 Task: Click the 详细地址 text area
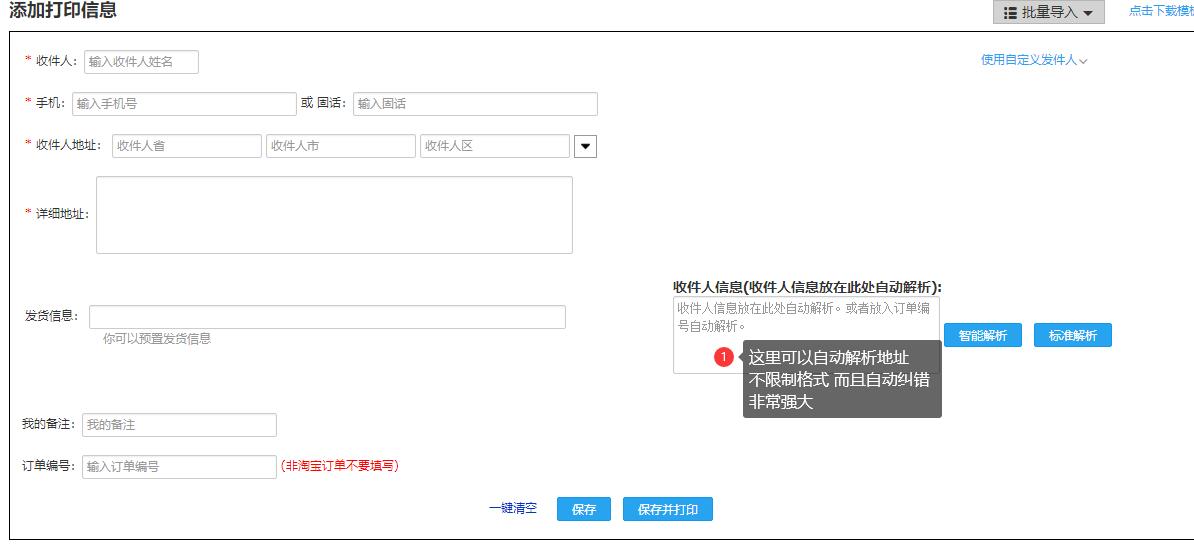(334, 215)
